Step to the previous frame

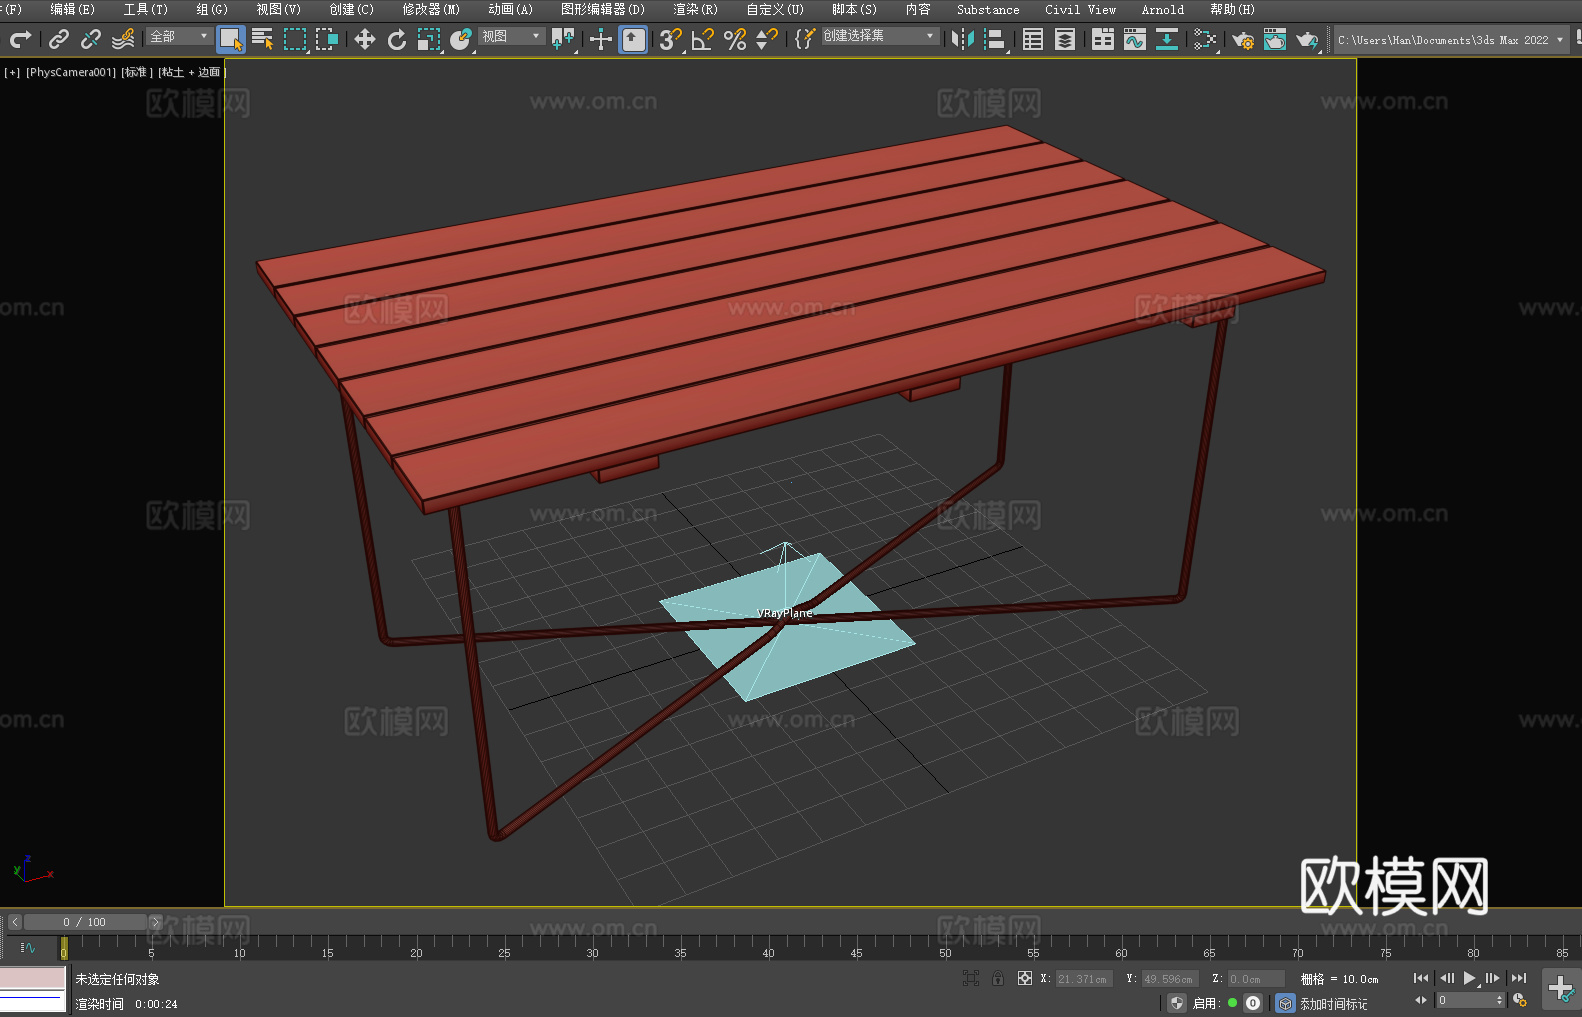[1446, 978]
